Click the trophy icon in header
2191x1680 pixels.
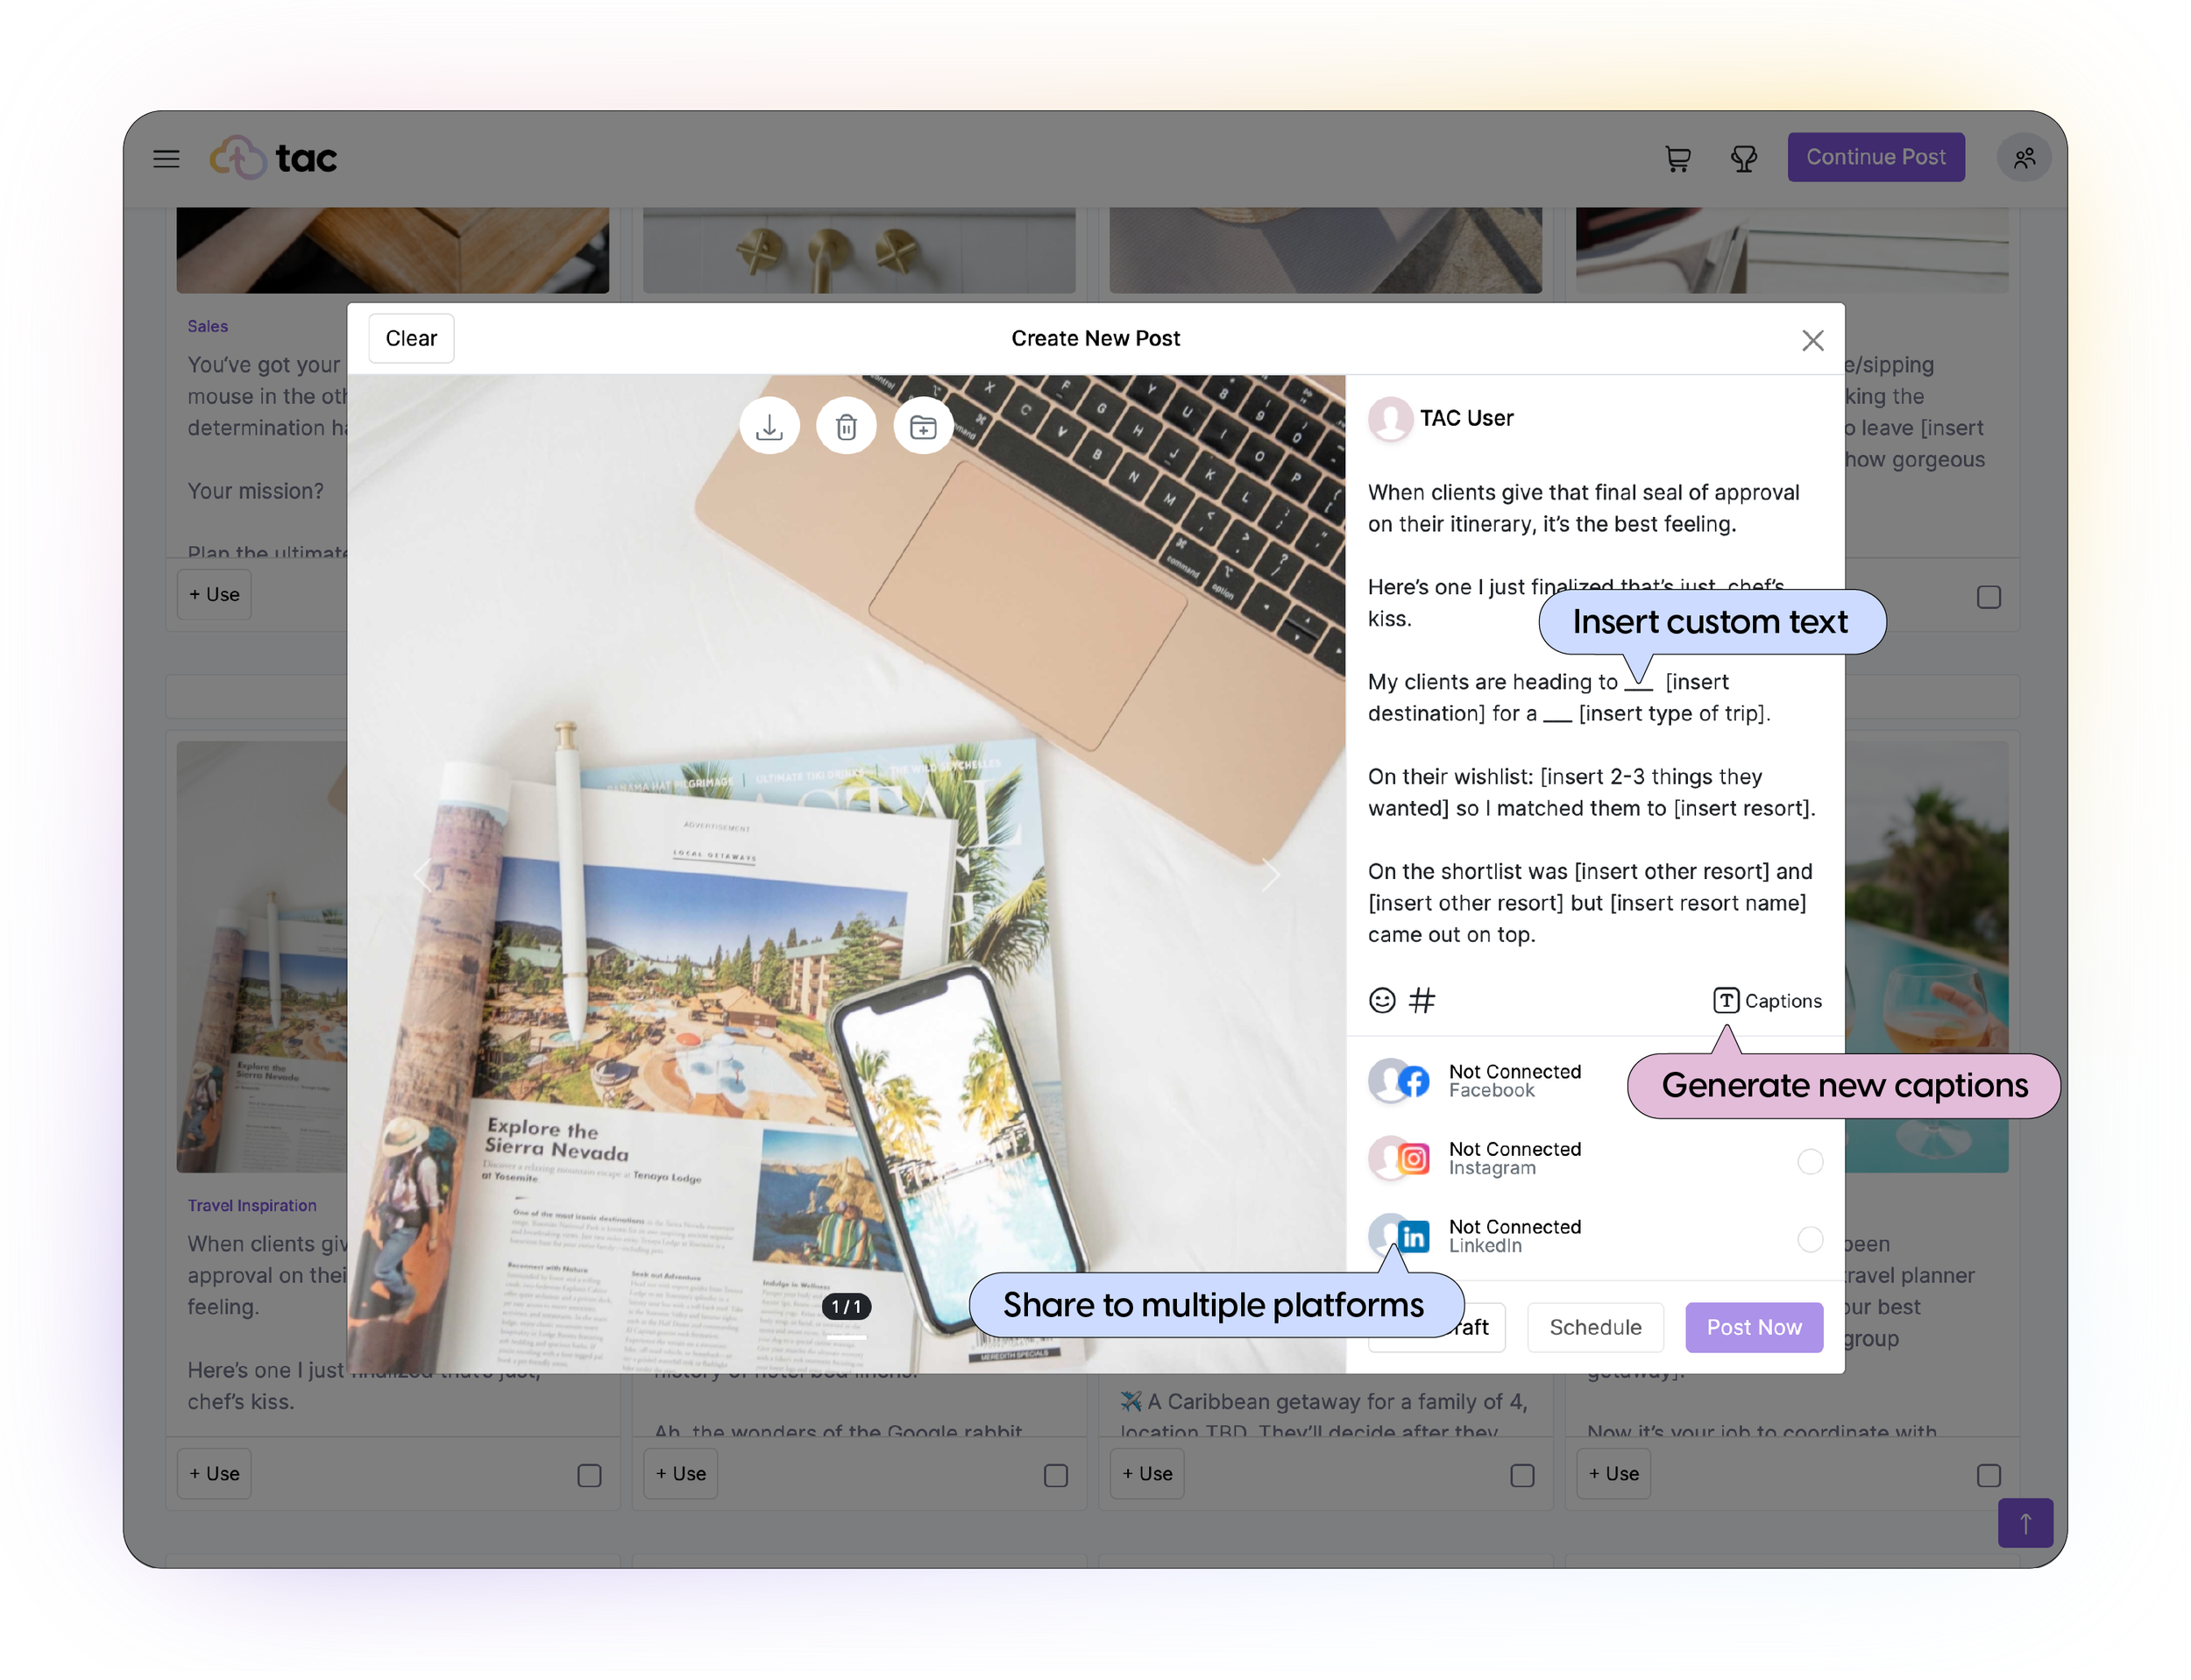1743,158
